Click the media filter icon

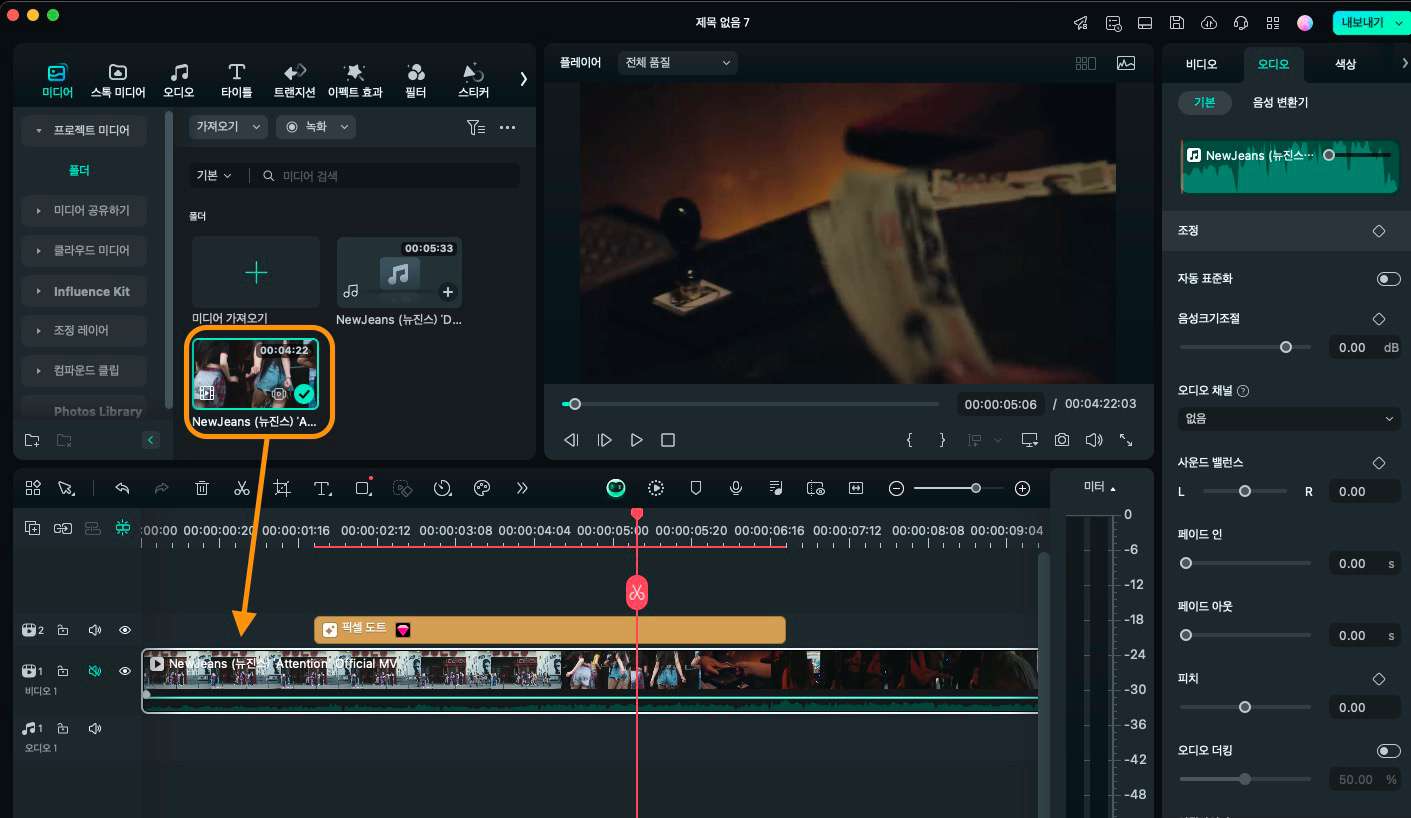(476, 127)
